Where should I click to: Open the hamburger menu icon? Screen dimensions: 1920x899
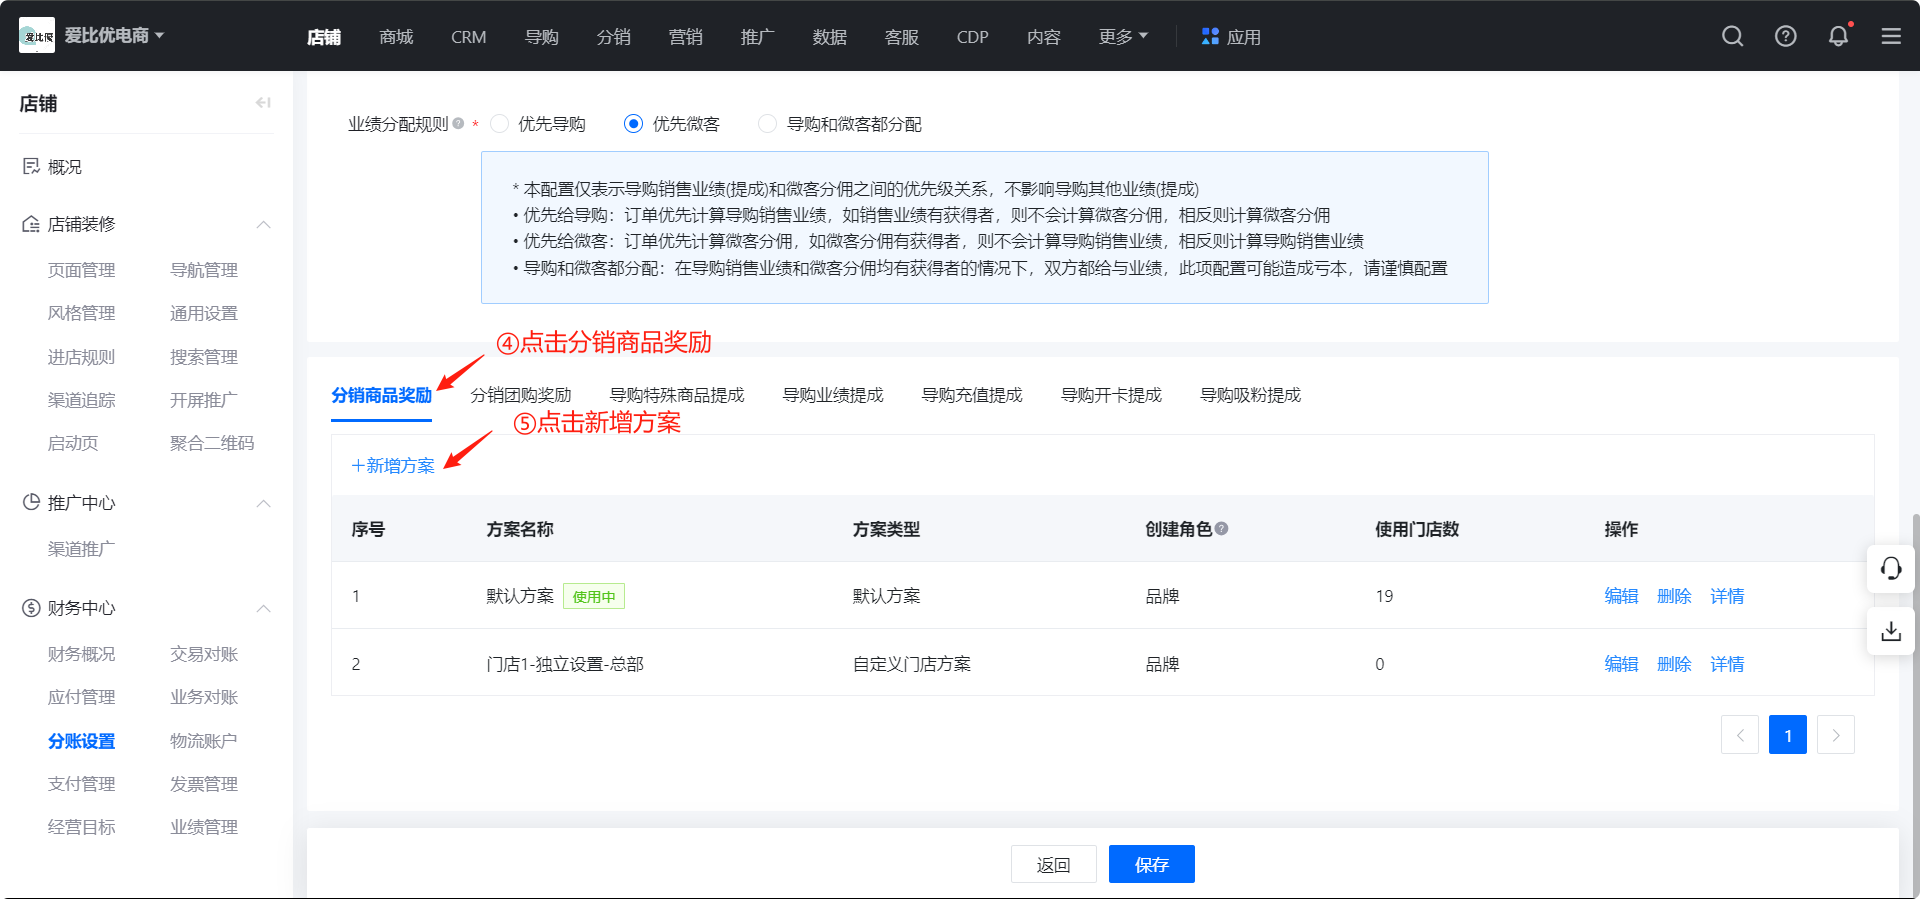pyautogui.click(x=1891, y=36)
